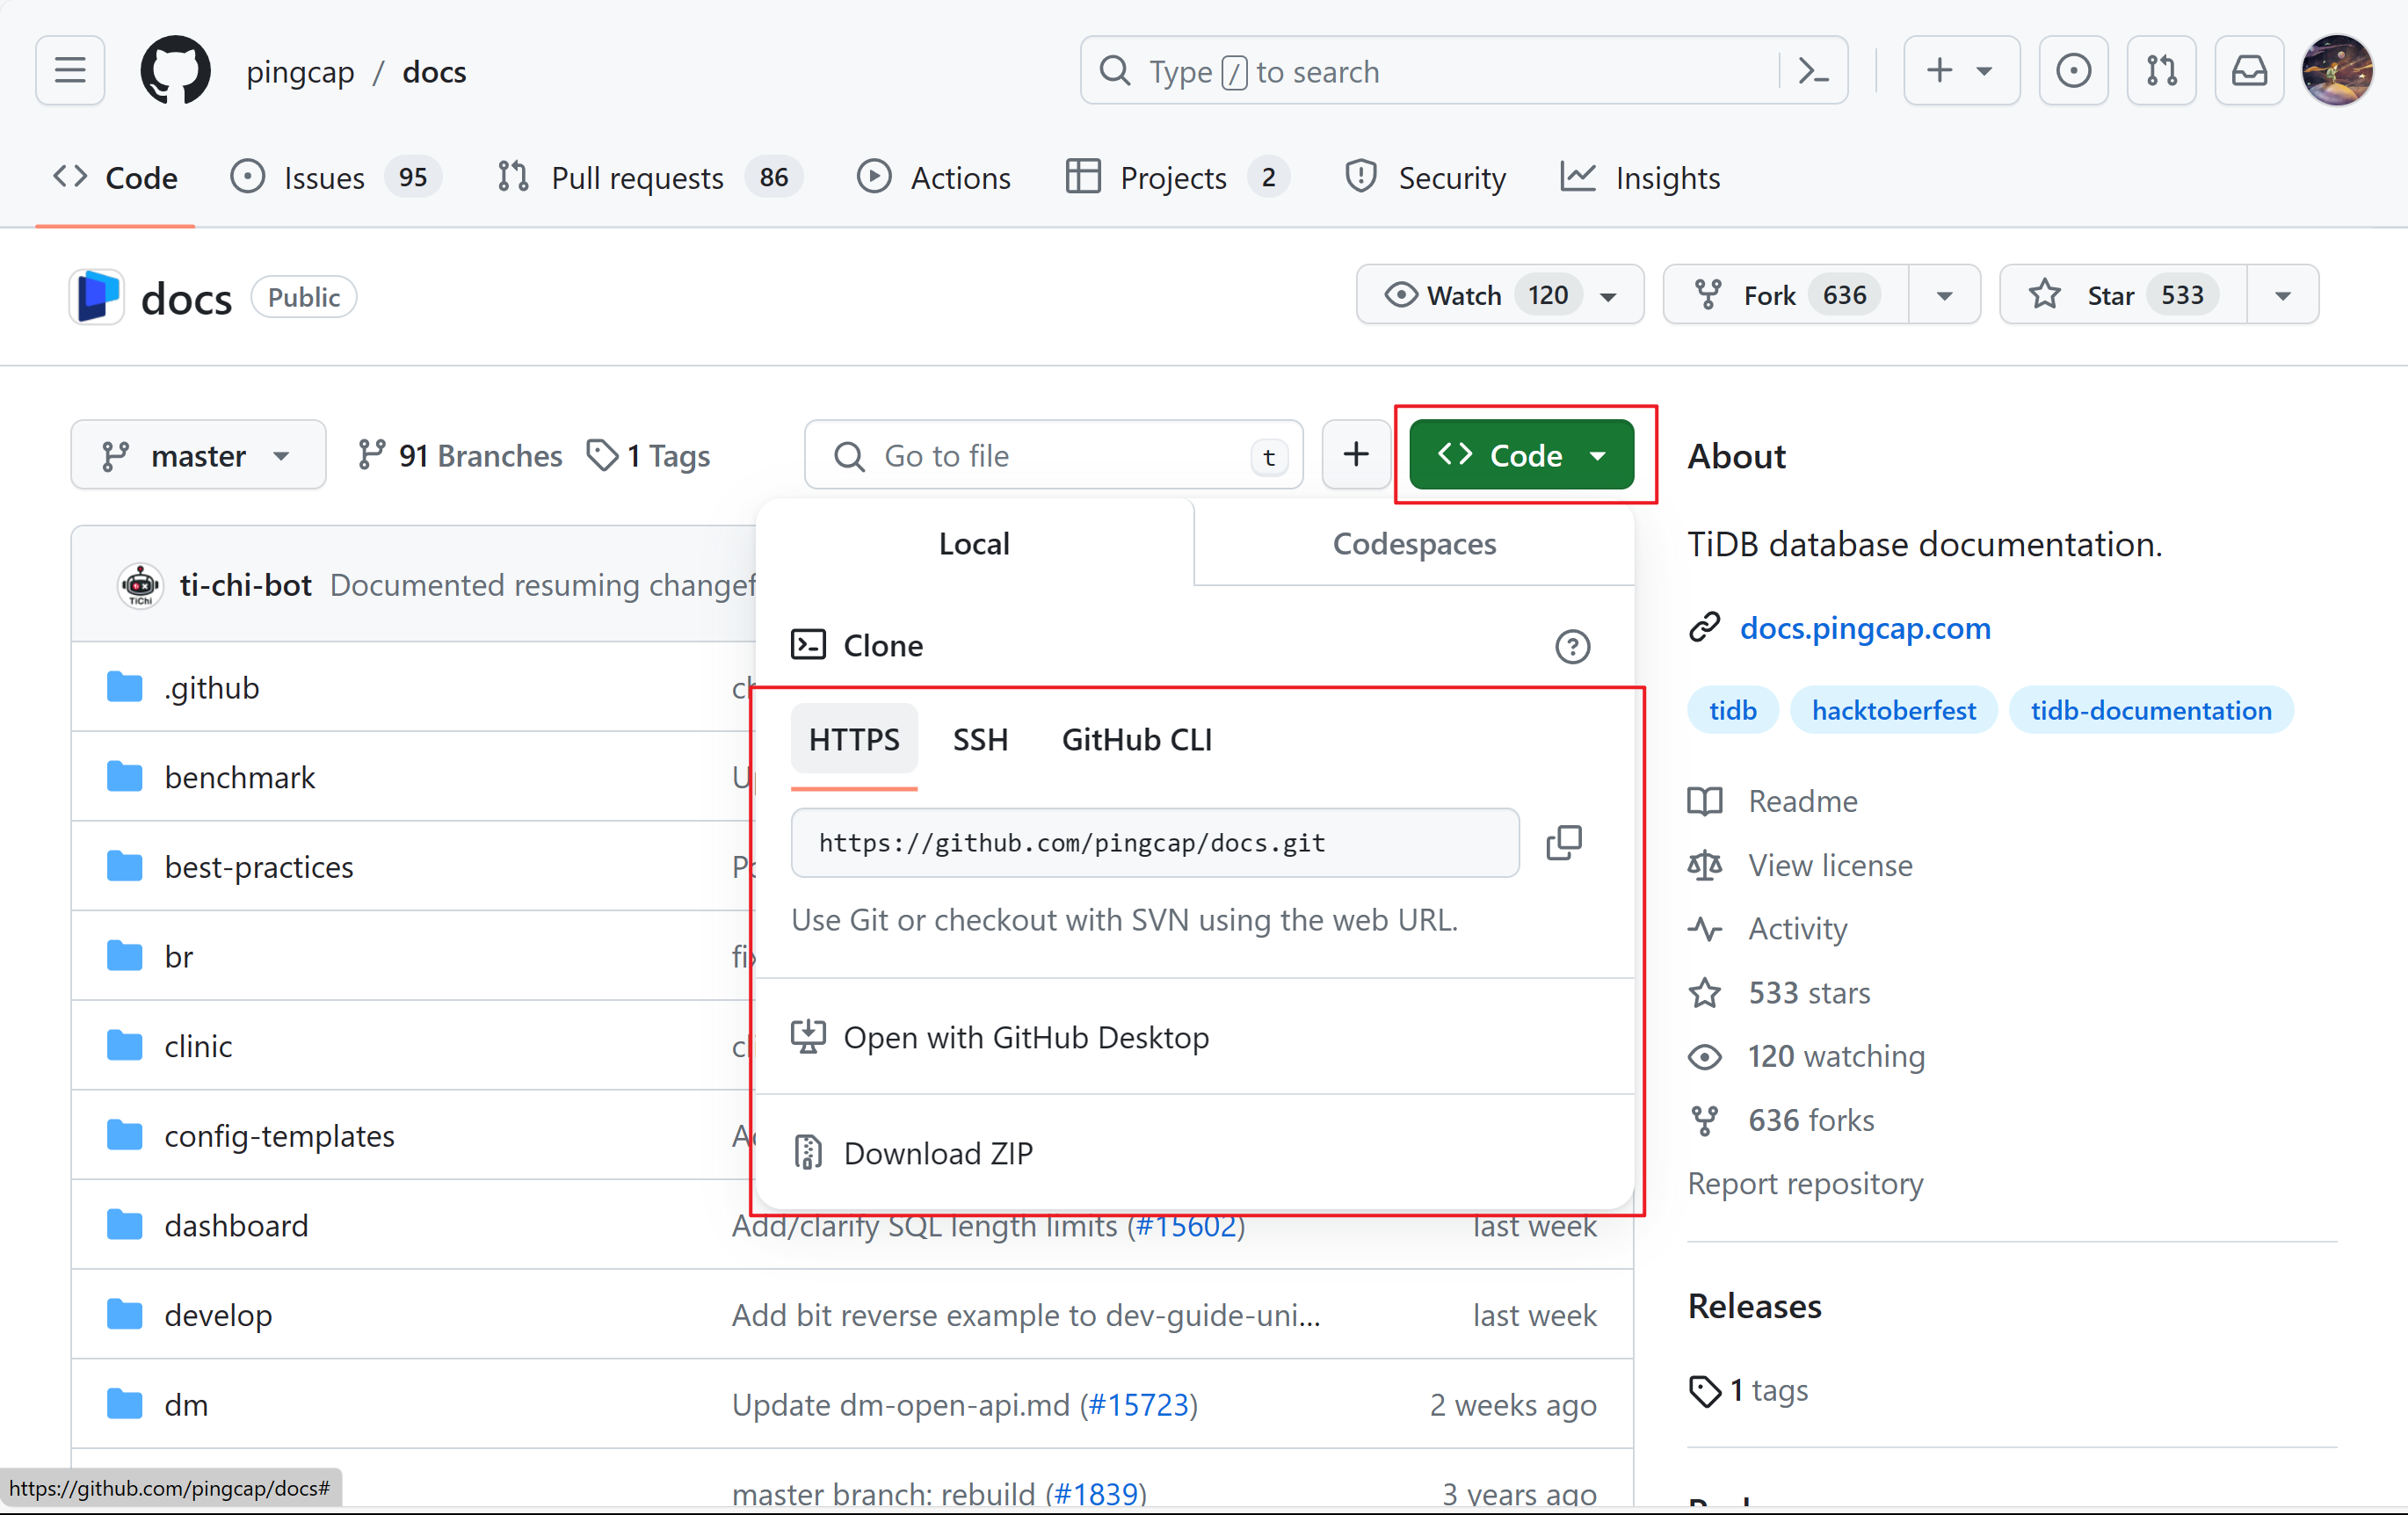
Task: Open the br folder
Action: [179, 956]
